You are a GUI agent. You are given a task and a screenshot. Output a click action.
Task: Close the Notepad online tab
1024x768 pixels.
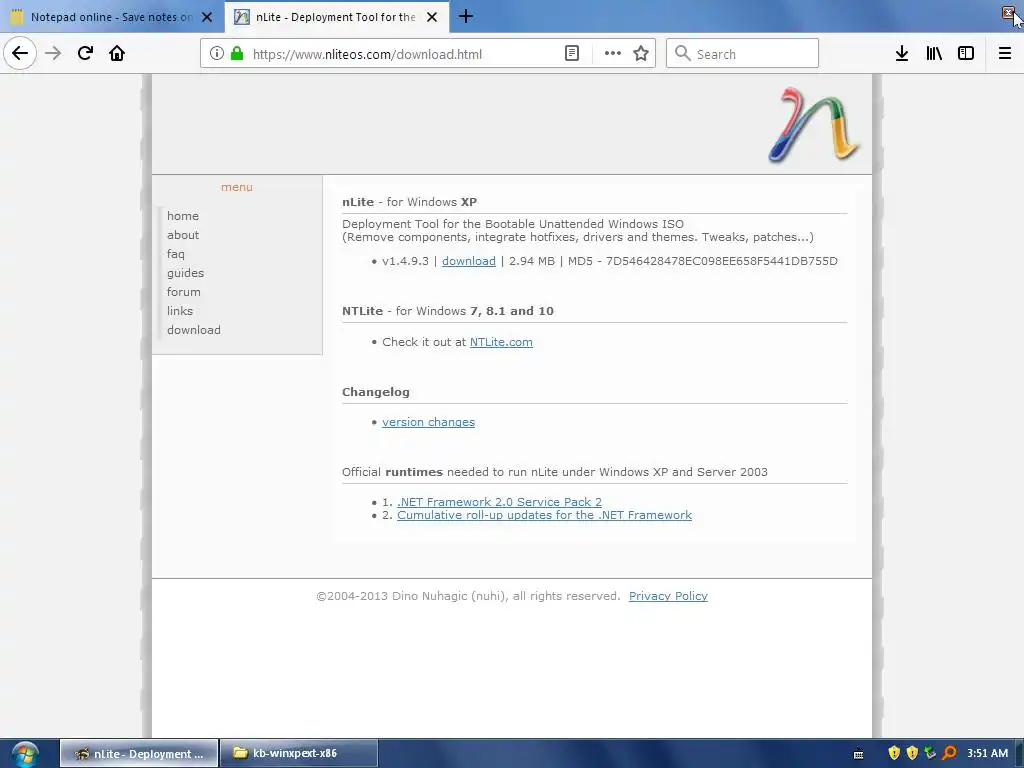click(x=207, y=17)
